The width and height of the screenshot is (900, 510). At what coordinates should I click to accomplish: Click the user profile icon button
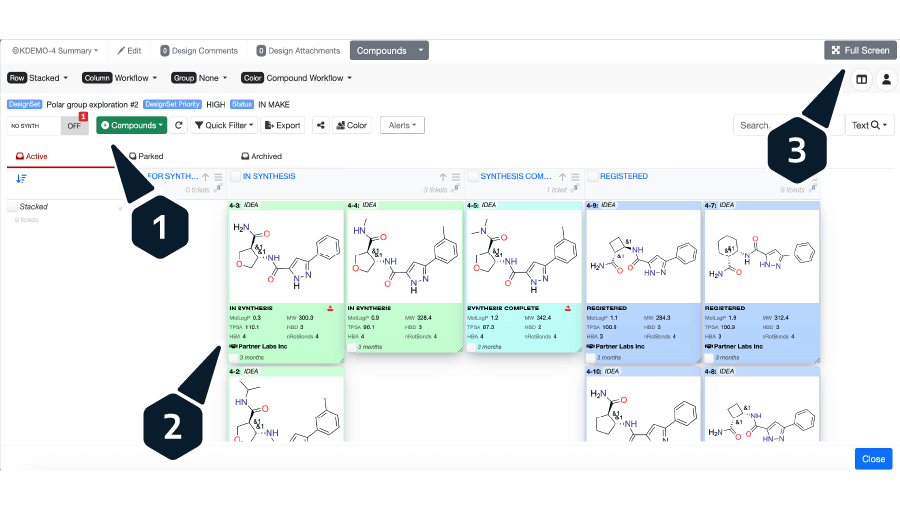pyautogui.click(x=886, y=79)
